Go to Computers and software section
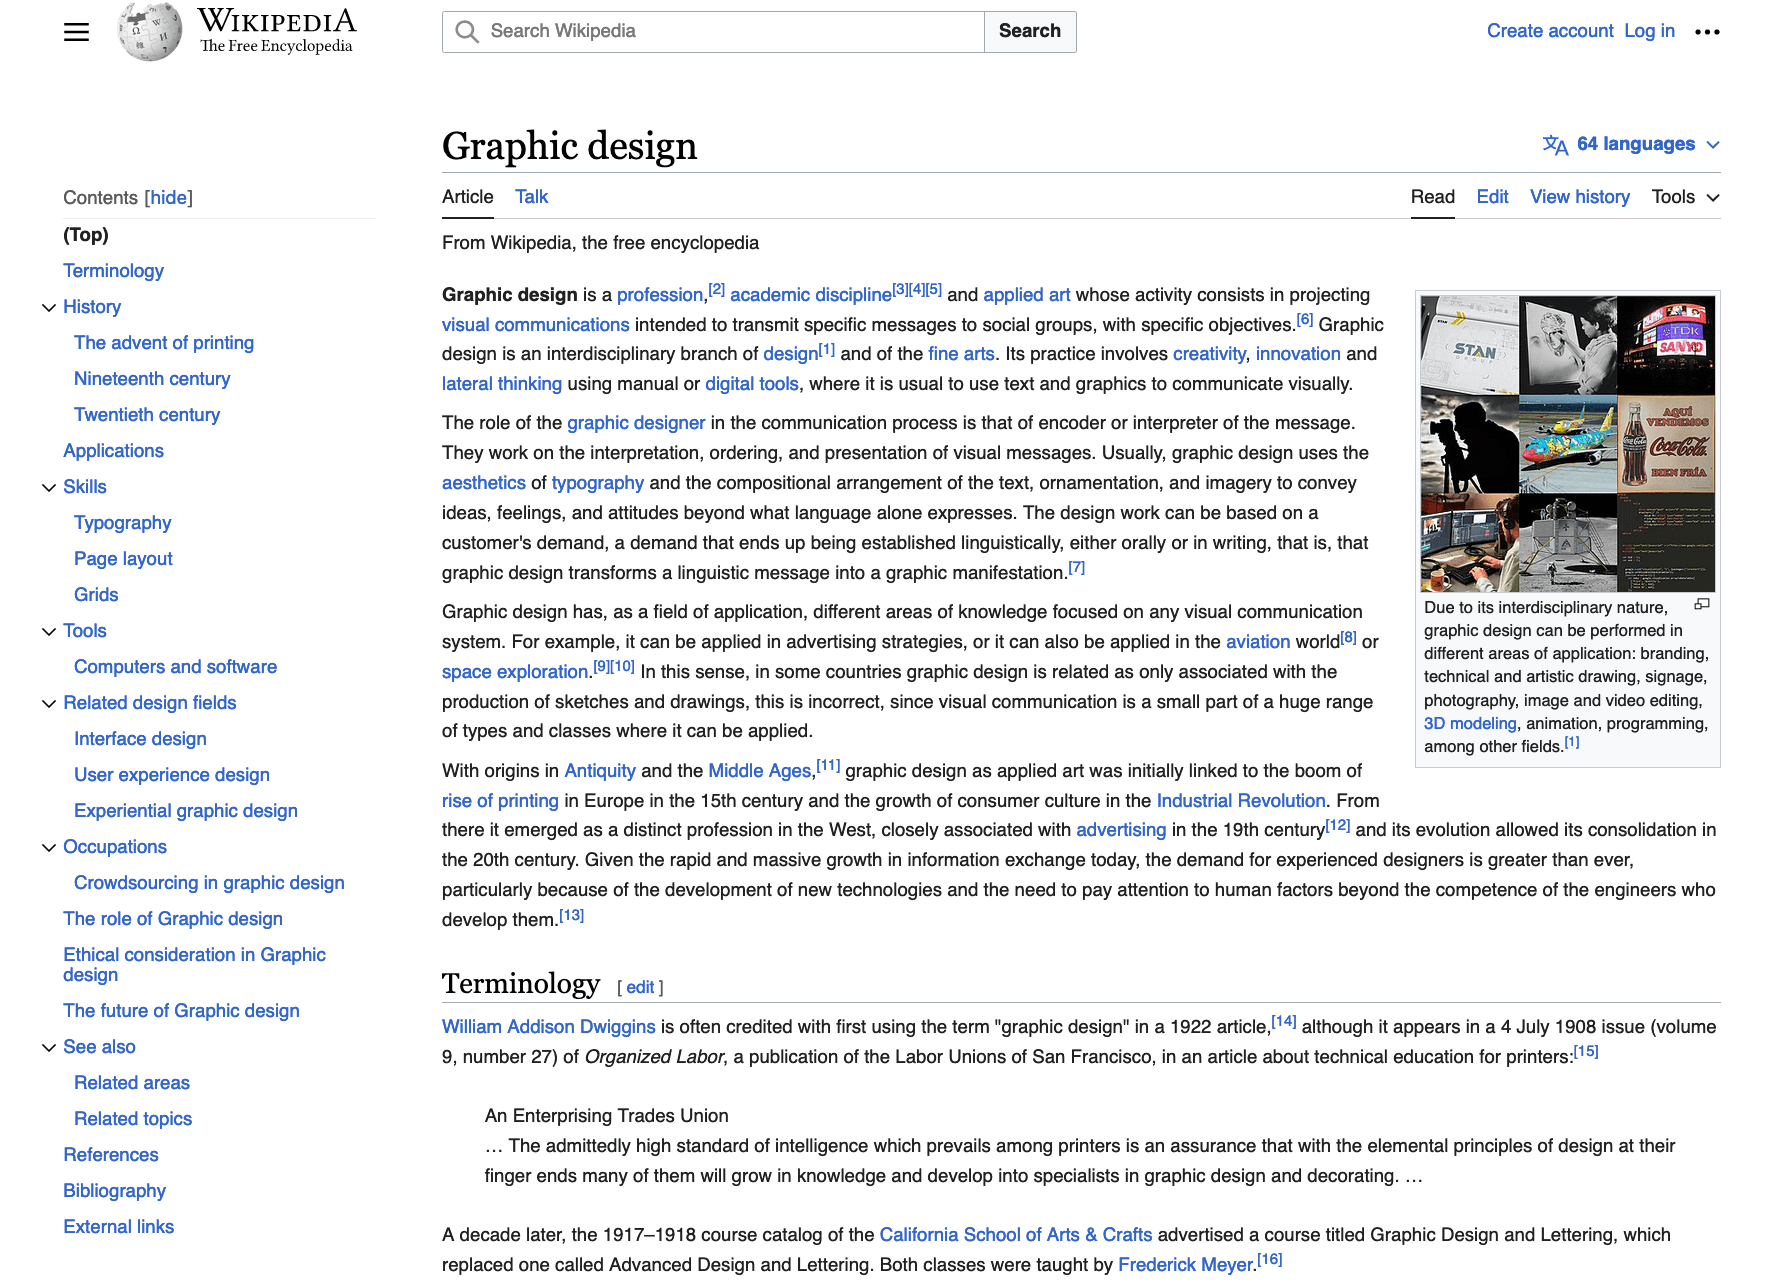 point(175,667)
